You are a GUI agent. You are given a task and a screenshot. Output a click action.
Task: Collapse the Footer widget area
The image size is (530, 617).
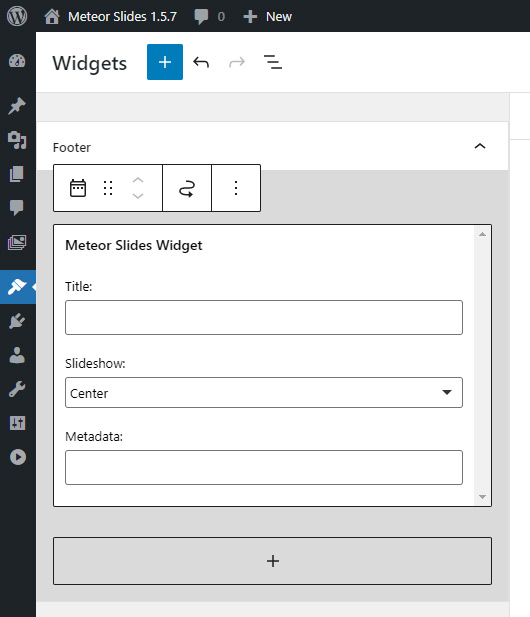480,146
